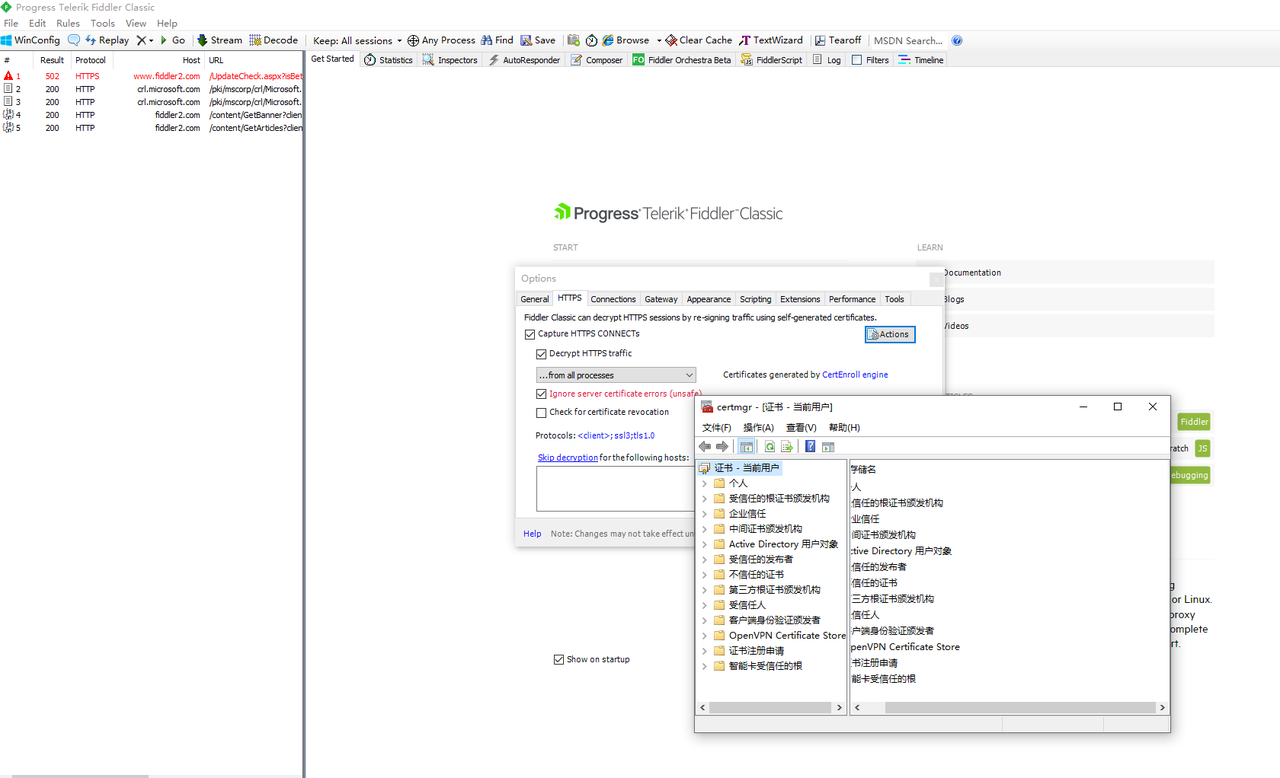
Task: Tearoff the inspectors panel
Action: coord(838,41)
